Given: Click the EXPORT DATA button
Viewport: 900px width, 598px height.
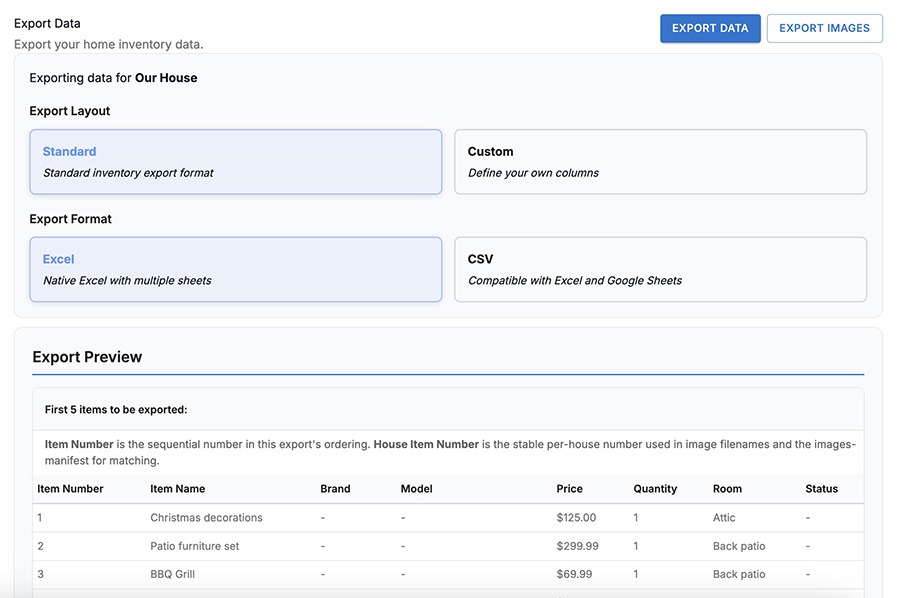Looking at the screenshot, I should click(710, 28).
